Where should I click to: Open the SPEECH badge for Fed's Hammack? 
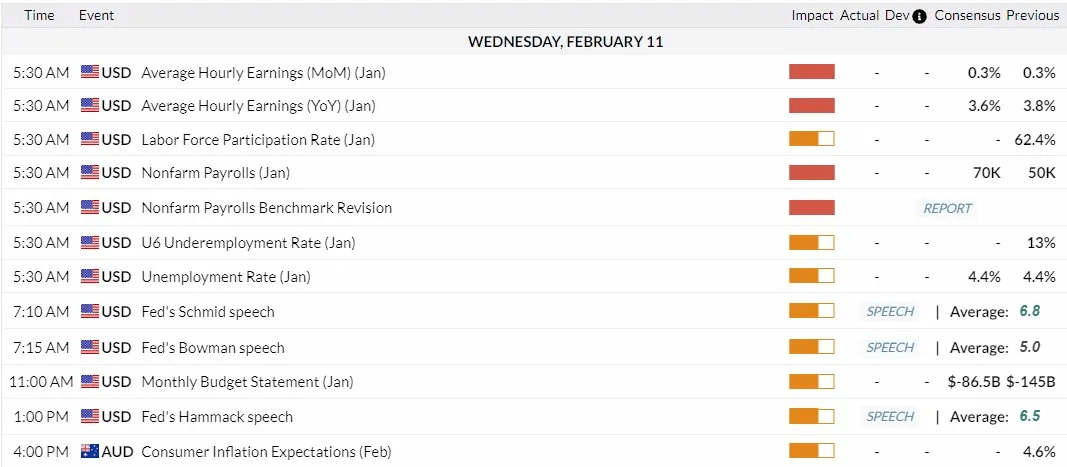890,416
